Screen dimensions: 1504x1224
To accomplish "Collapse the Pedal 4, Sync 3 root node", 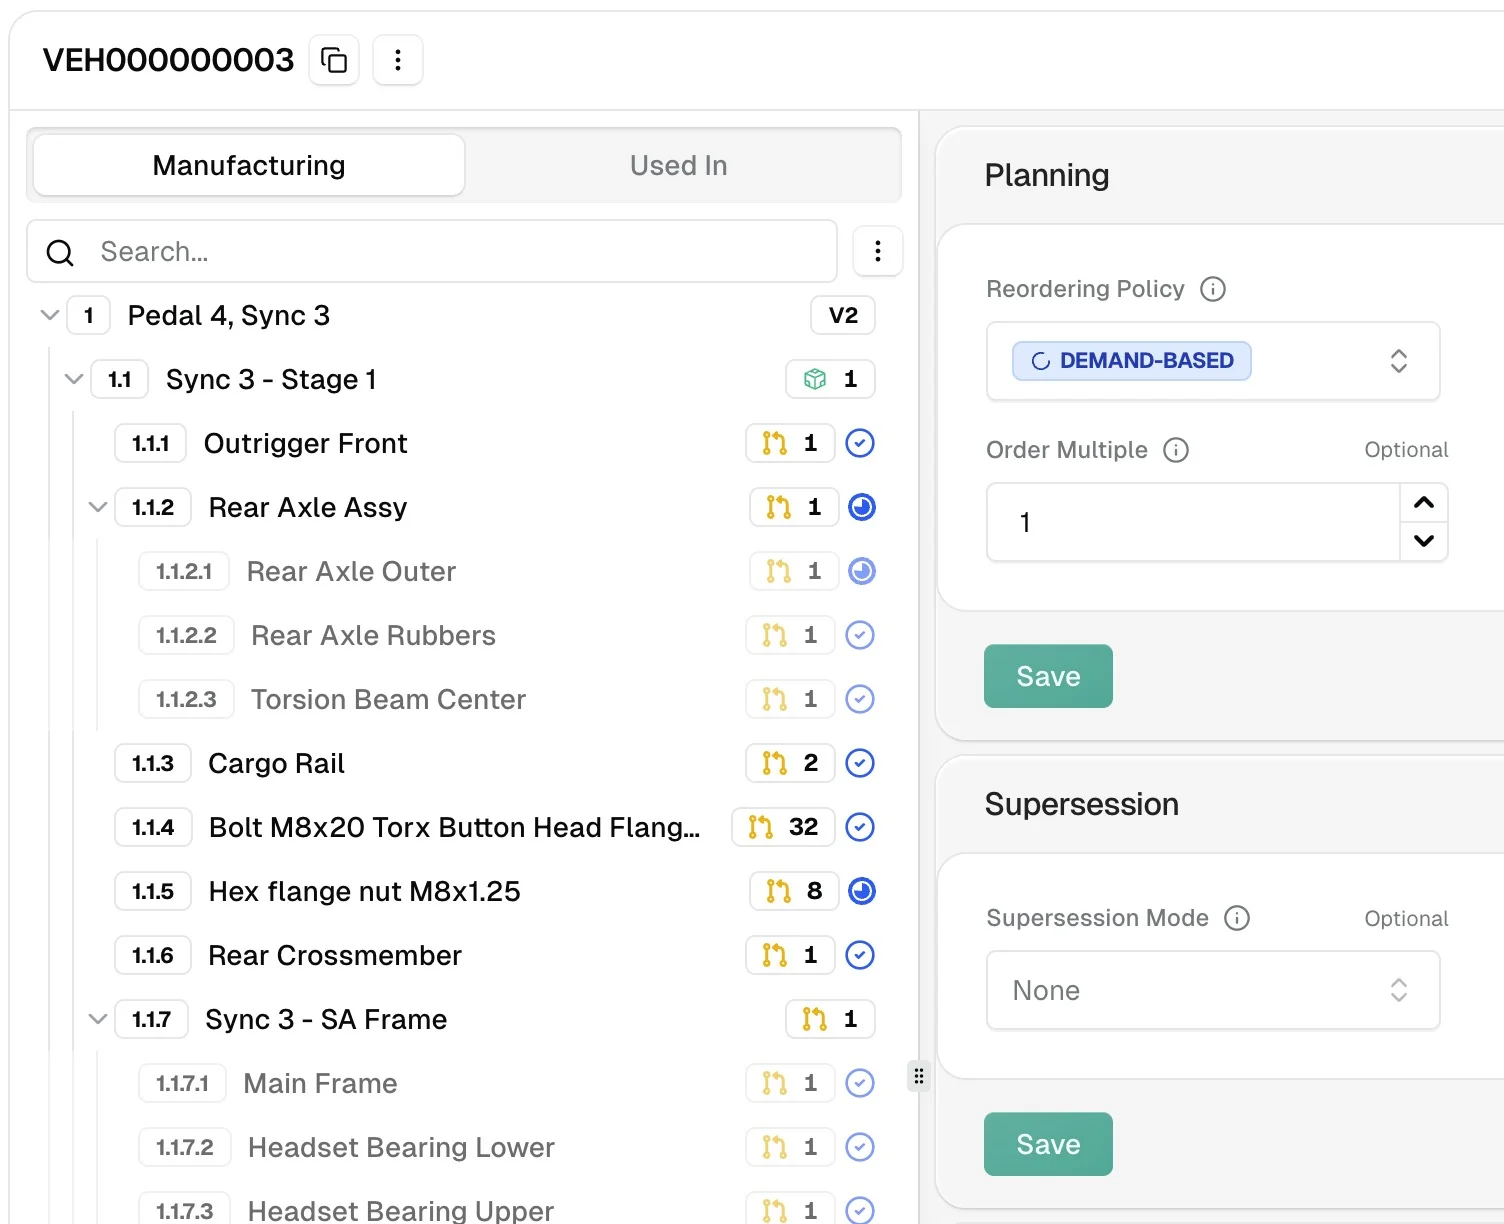I will (50, 315).
